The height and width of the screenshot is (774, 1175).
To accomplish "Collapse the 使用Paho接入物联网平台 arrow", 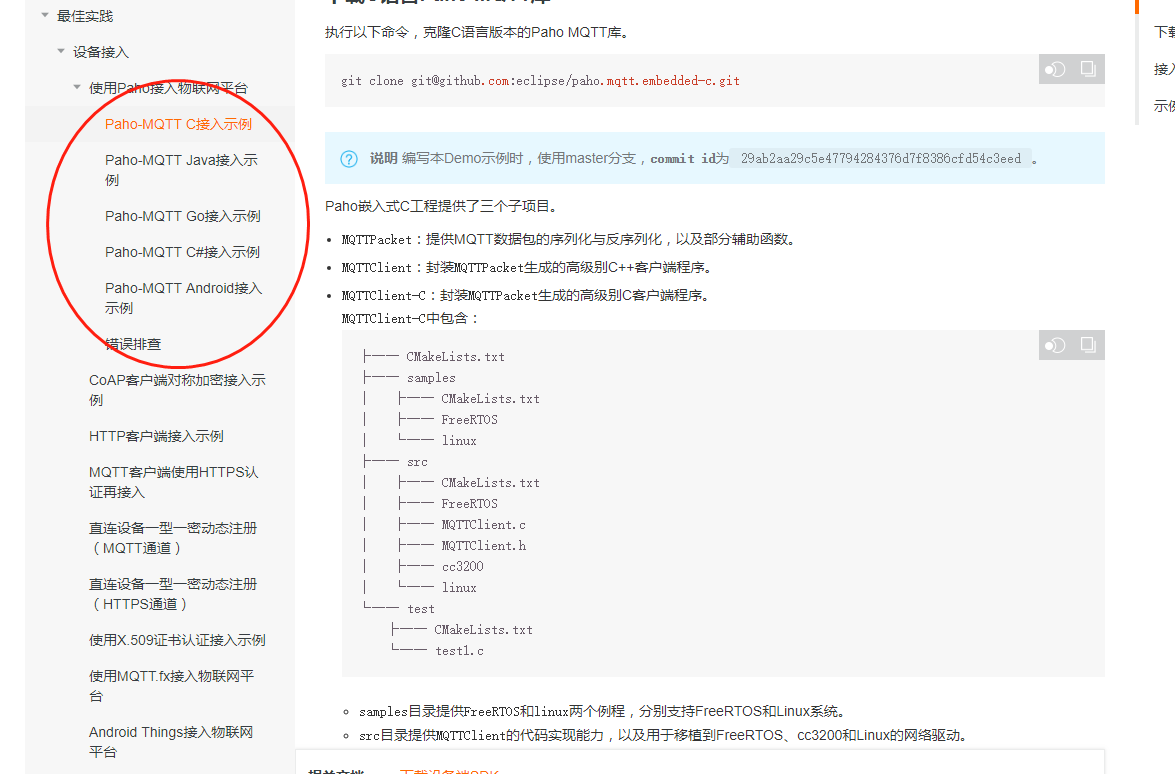I will pos(76,87).
